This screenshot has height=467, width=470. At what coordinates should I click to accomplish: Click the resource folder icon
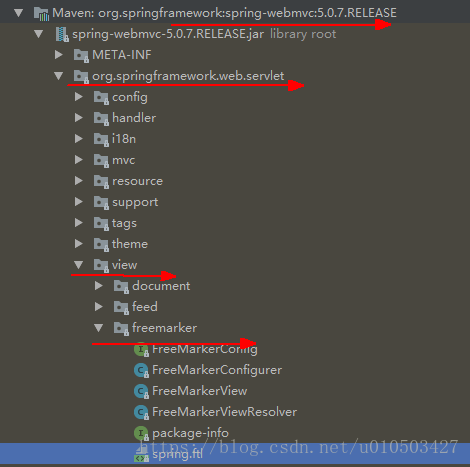pos(101,181)
